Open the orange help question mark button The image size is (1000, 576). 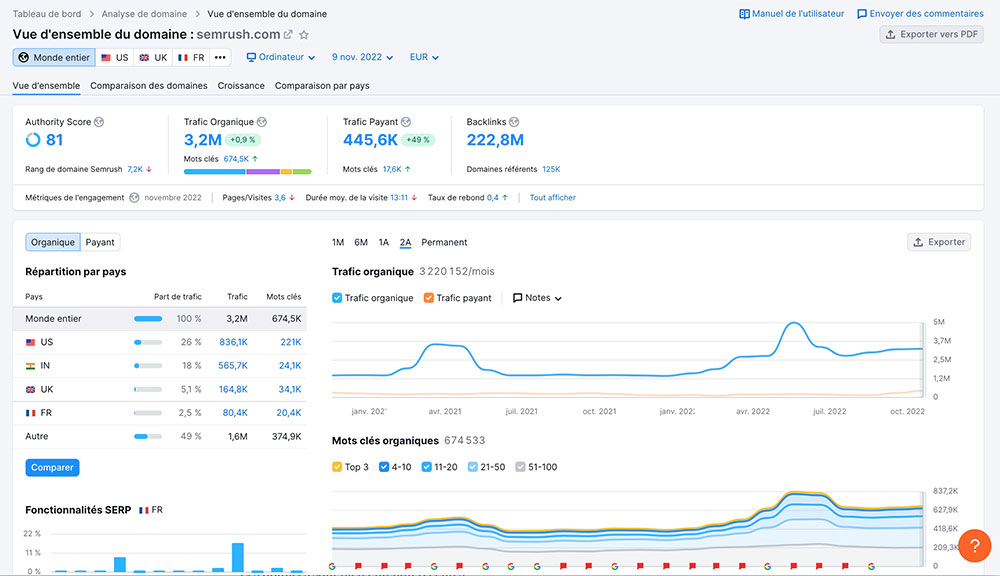pyautogui.click(x=974, y=546)
